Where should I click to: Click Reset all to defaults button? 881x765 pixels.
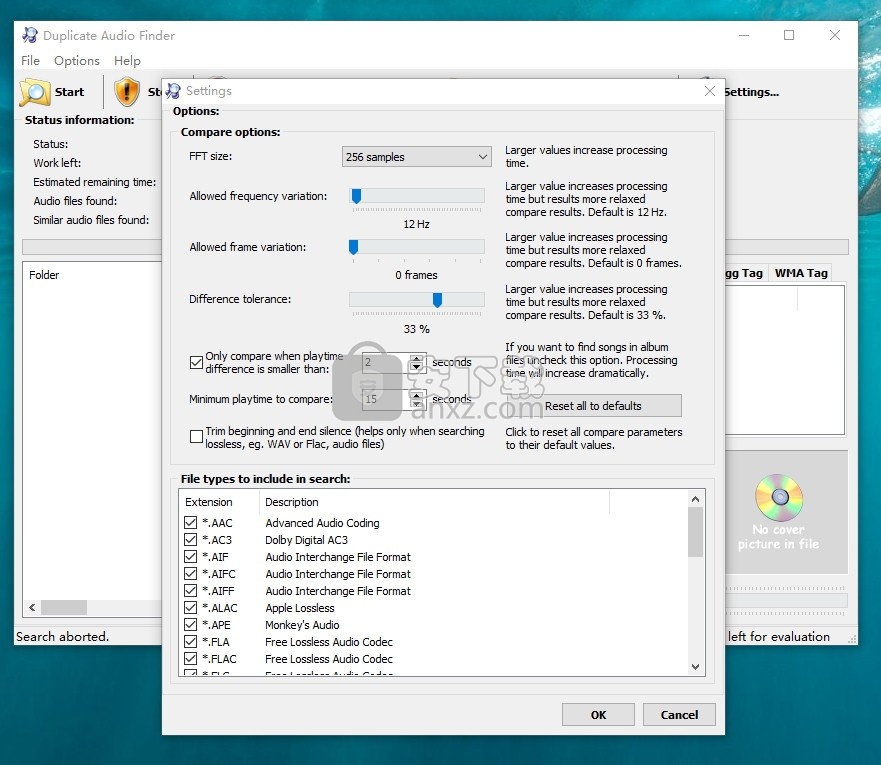point(593,406)
